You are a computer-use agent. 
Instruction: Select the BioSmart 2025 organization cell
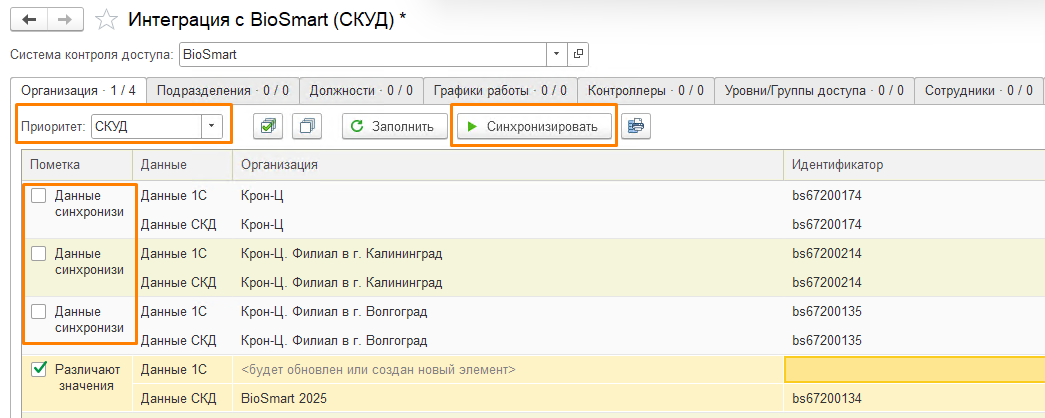click(x=506, y=398)
